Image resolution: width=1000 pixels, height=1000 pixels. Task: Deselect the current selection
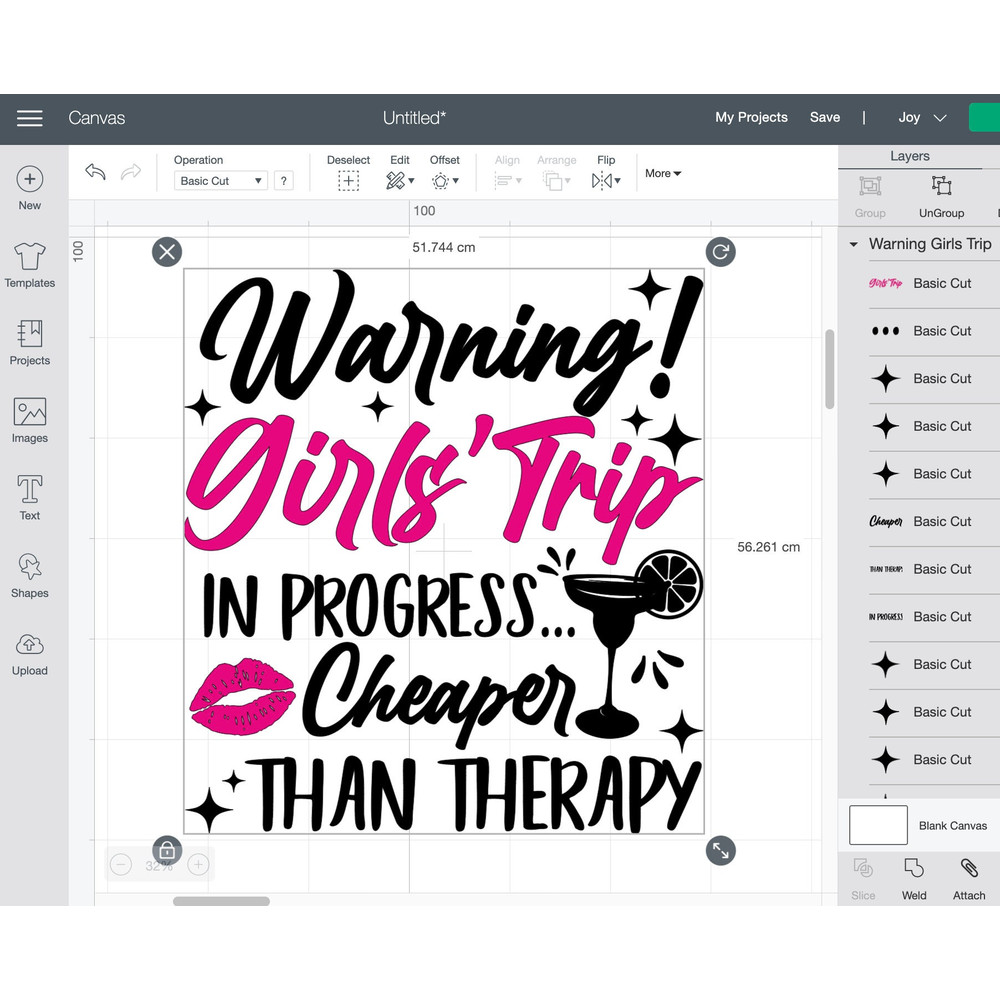[x=348, y=181]
